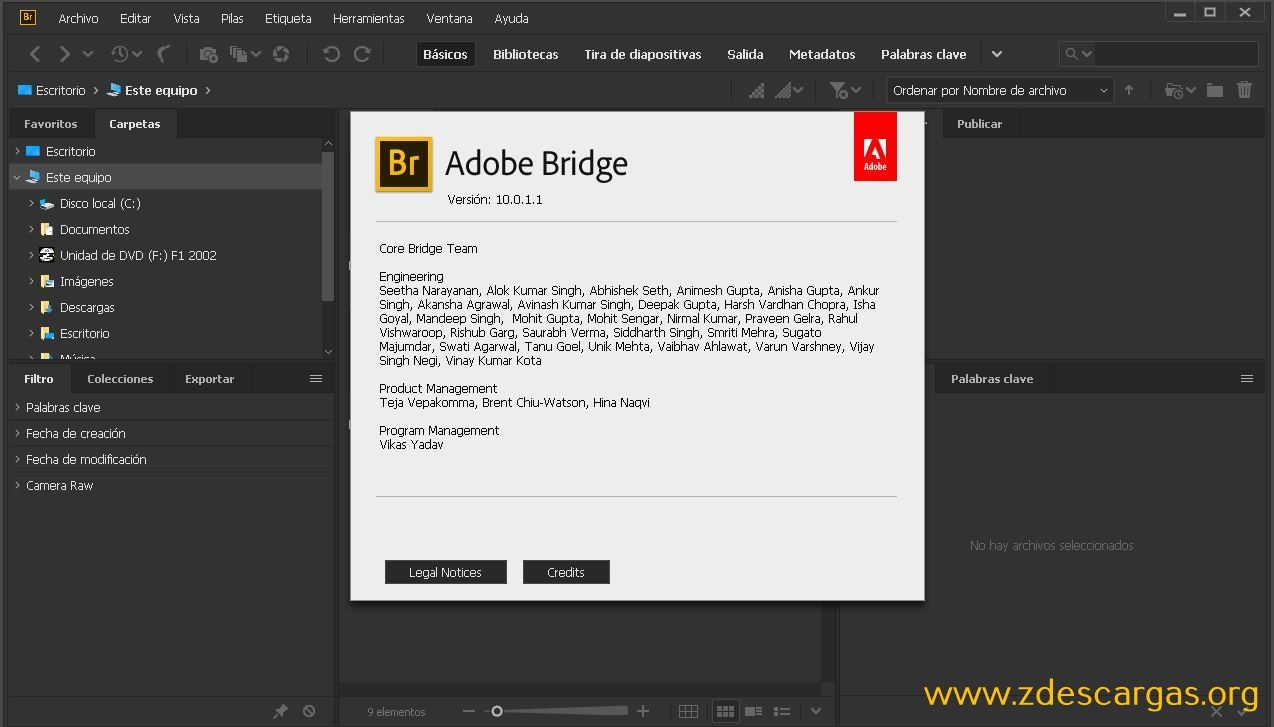Expand Palabras clave filter section
This screenshot has height=727, width=1274.
point(17,407)
